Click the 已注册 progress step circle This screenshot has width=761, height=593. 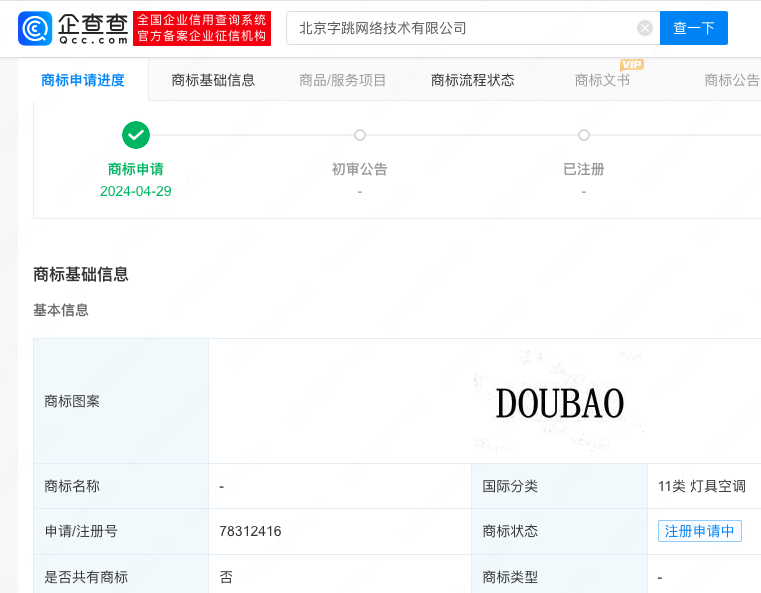coord(584,135)
